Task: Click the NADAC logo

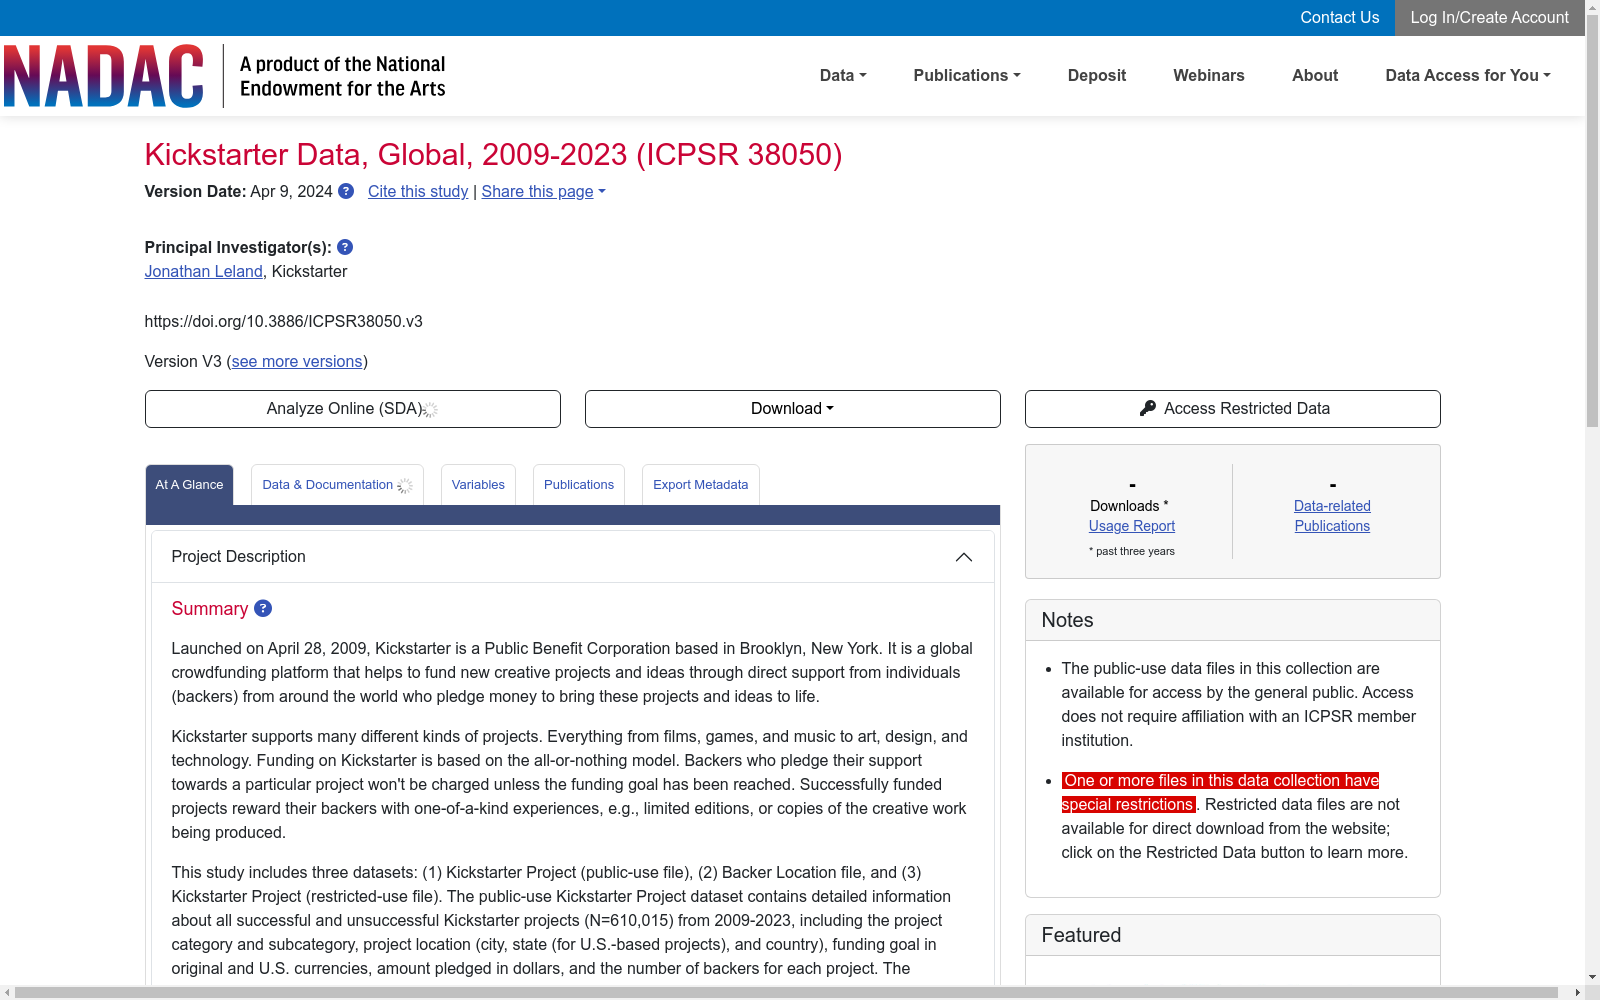Action: 104,76
